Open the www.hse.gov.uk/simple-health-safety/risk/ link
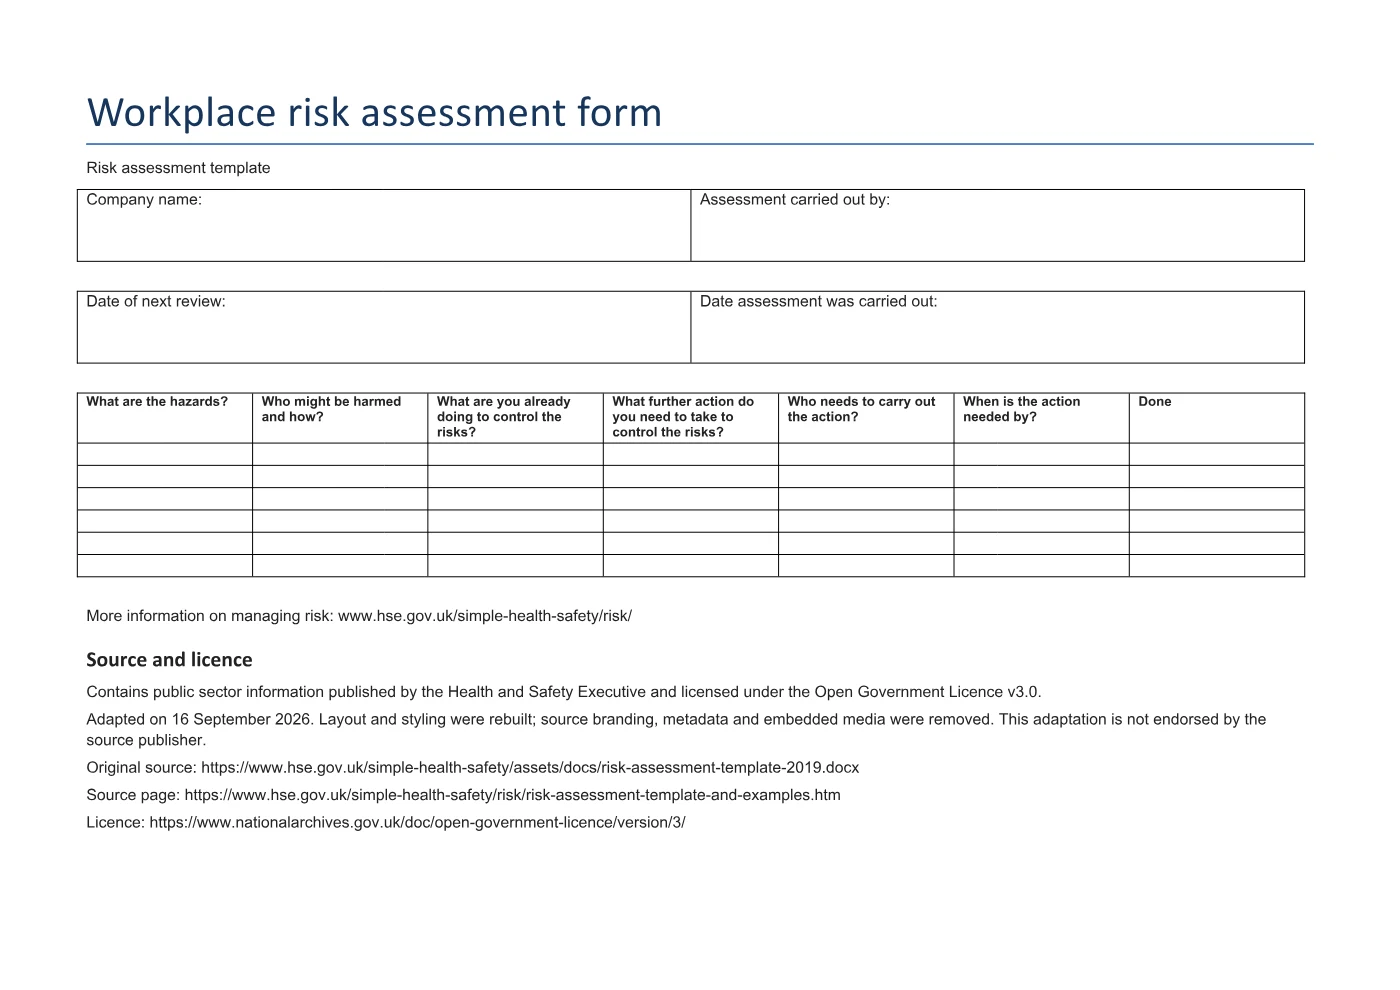The width and height of the screenshot is (1400, 990). tap(485, 616)
